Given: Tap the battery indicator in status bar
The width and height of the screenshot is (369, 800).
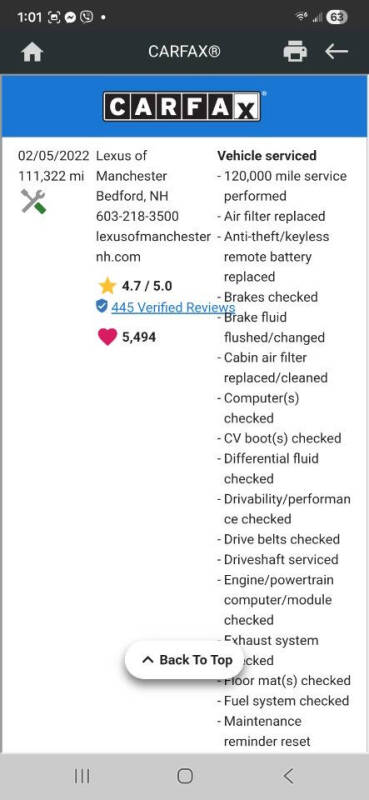Looking at the screenshot, I should click(x=337, y=17).
